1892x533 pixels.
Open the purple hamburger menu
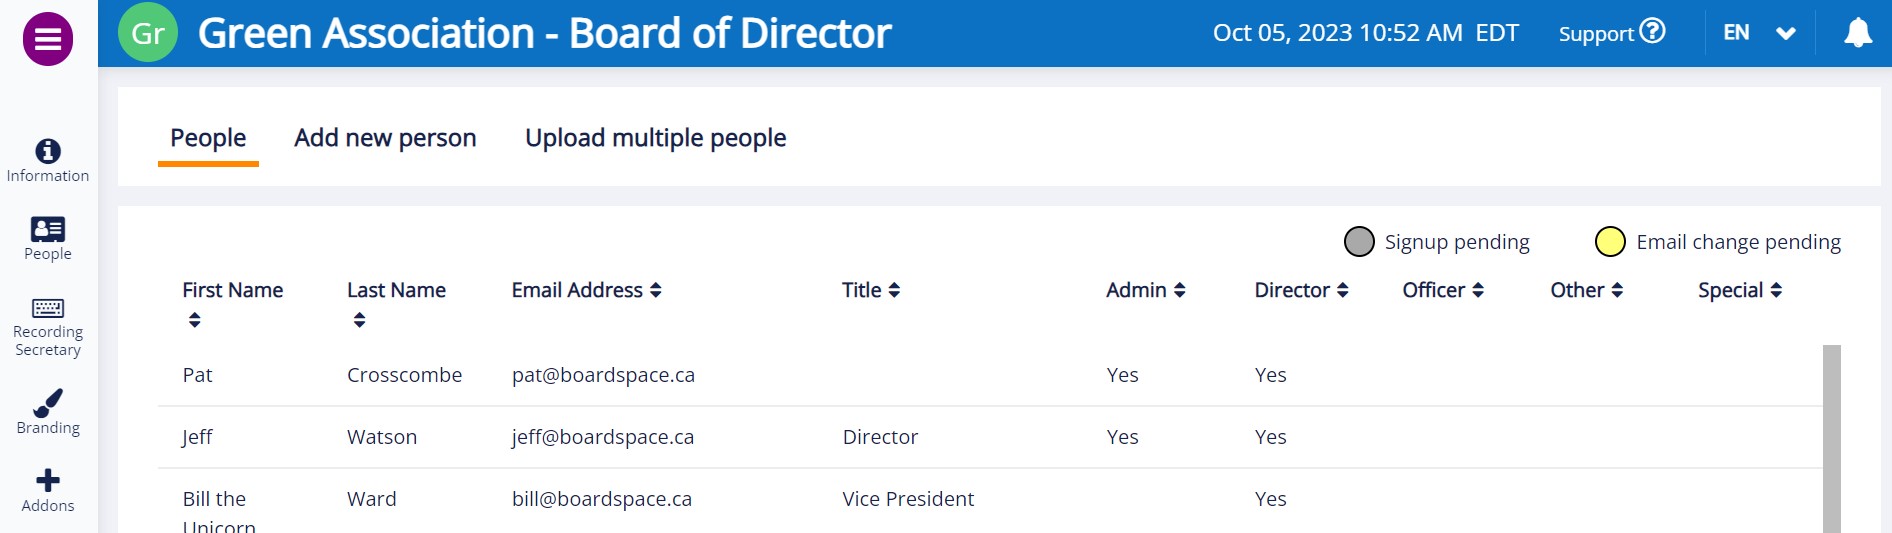point(48,39)
